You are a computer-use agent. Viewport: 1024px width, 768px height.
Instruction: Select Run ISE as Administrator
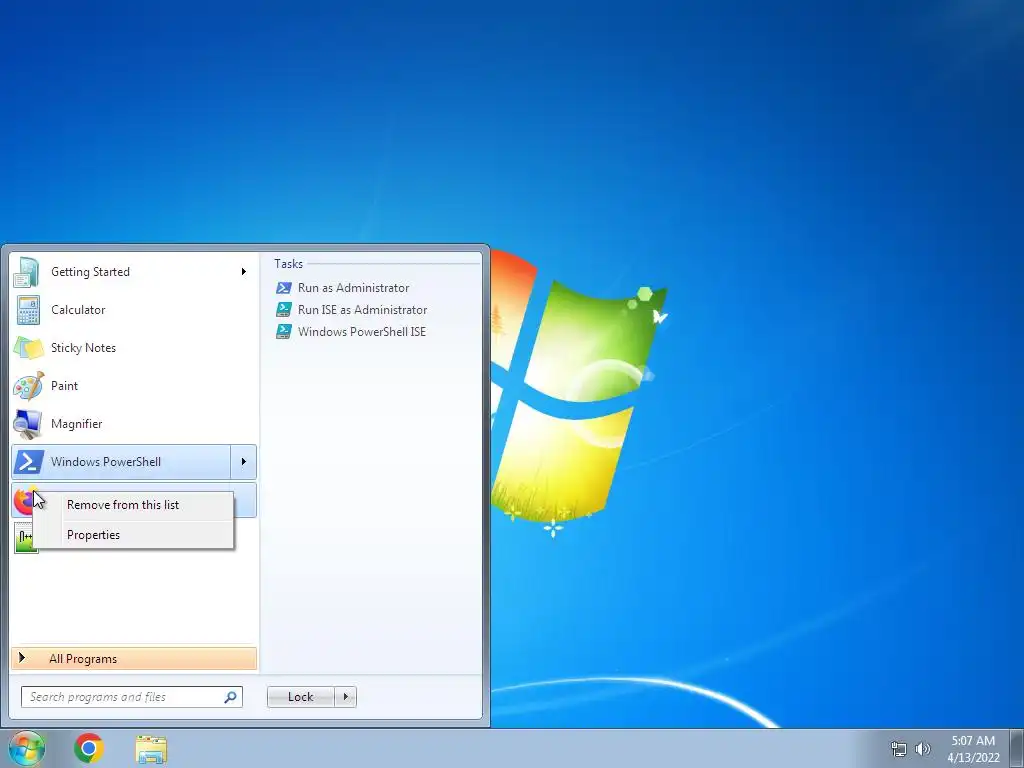click(362, 310)
